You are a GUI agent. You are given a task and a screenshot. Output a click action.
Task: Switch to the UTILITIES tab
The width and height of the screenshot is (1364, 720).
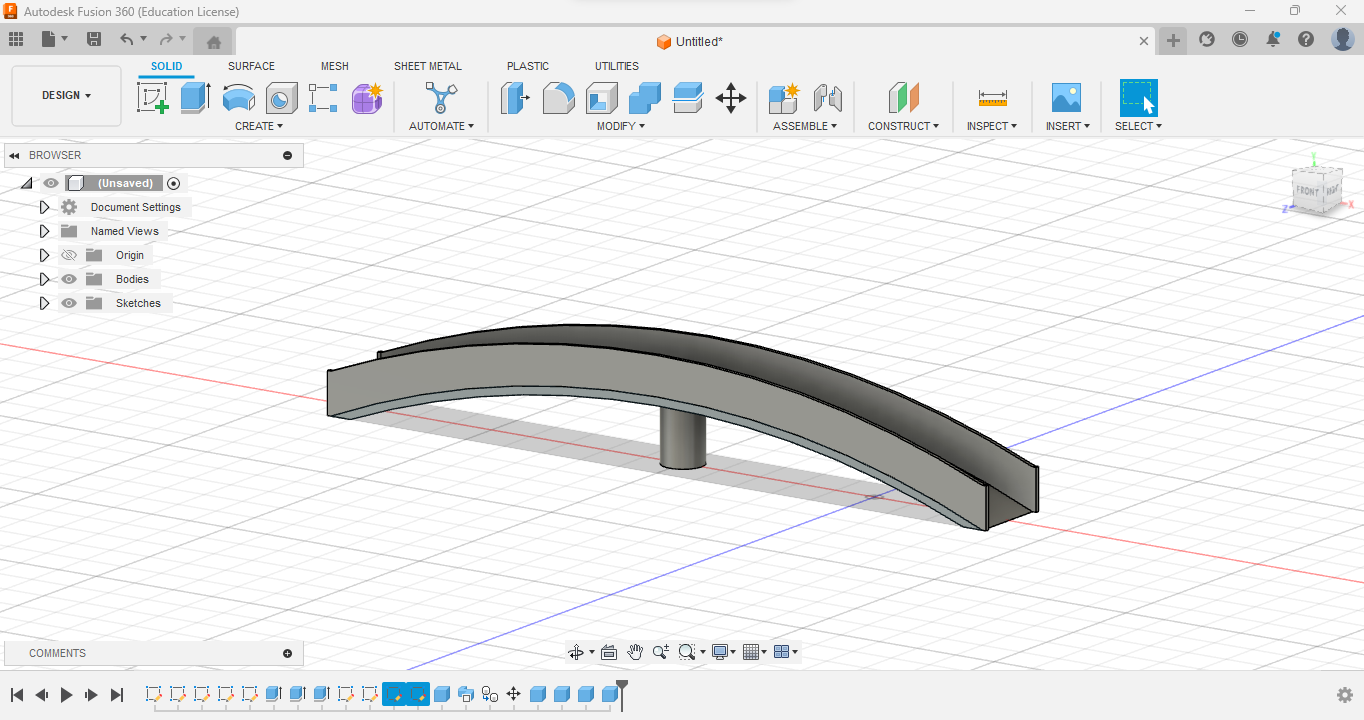(x=617, y=66)
